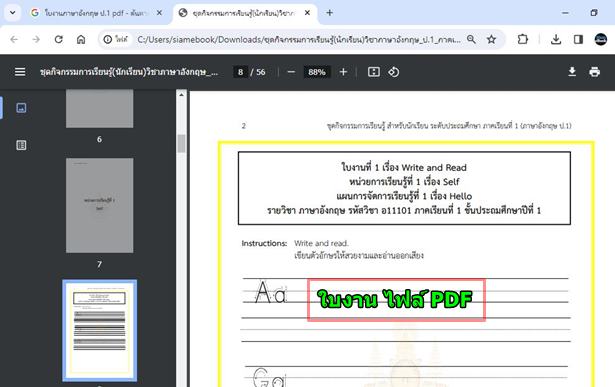The height and width of the screenshot is (387, 615).
Task: Click the page number field showing 8
Action: 240,72
